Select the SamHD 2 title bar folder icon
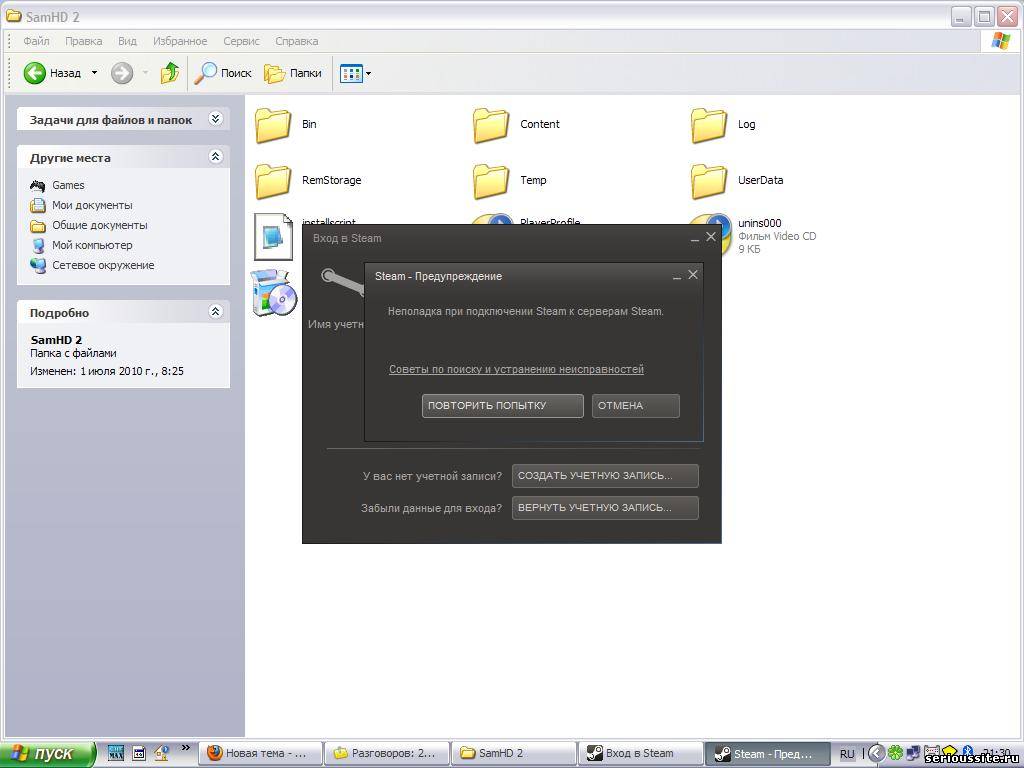This screenshot has height=768, width=1024. click(14, 16)
